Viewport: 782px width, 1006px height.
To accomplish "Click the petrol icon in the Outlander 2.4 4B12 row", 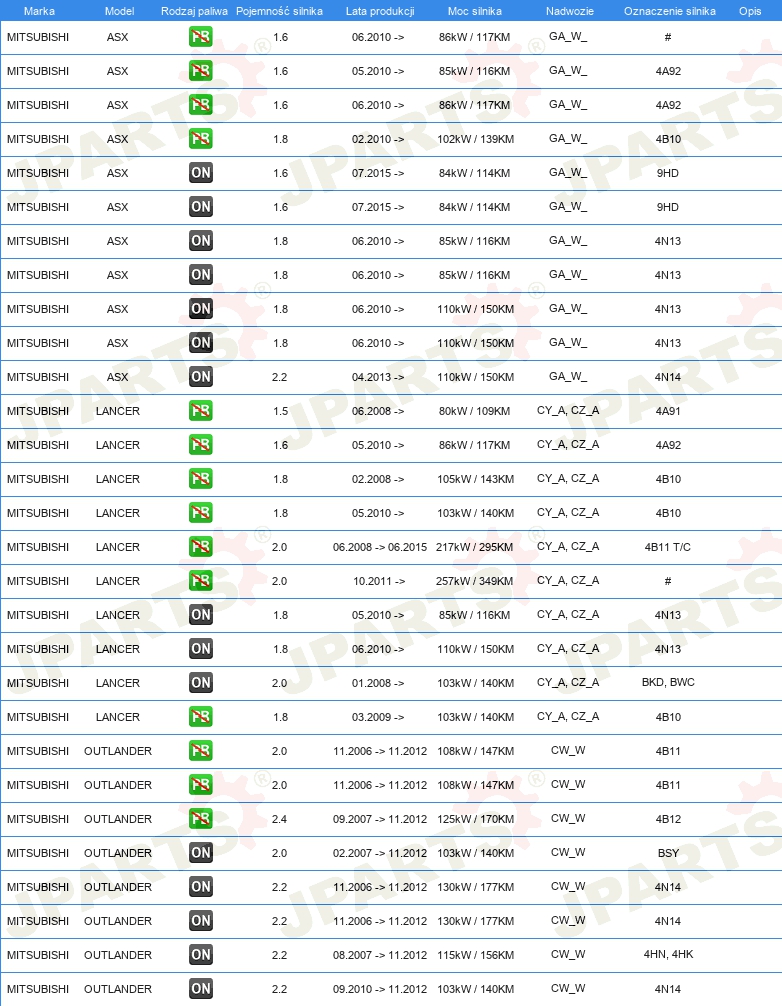I will [201, 819].
